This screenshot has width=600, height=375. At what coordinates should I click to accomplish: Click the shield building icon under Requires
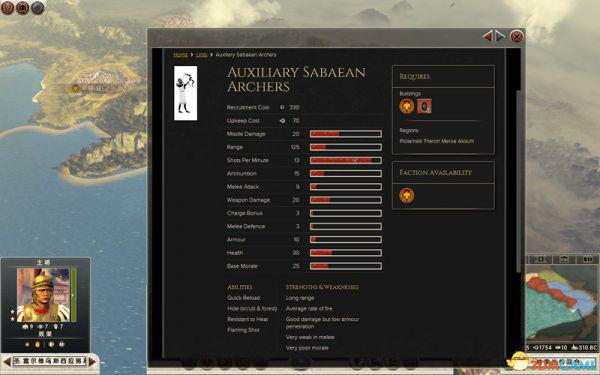click(x=424, y=106)
